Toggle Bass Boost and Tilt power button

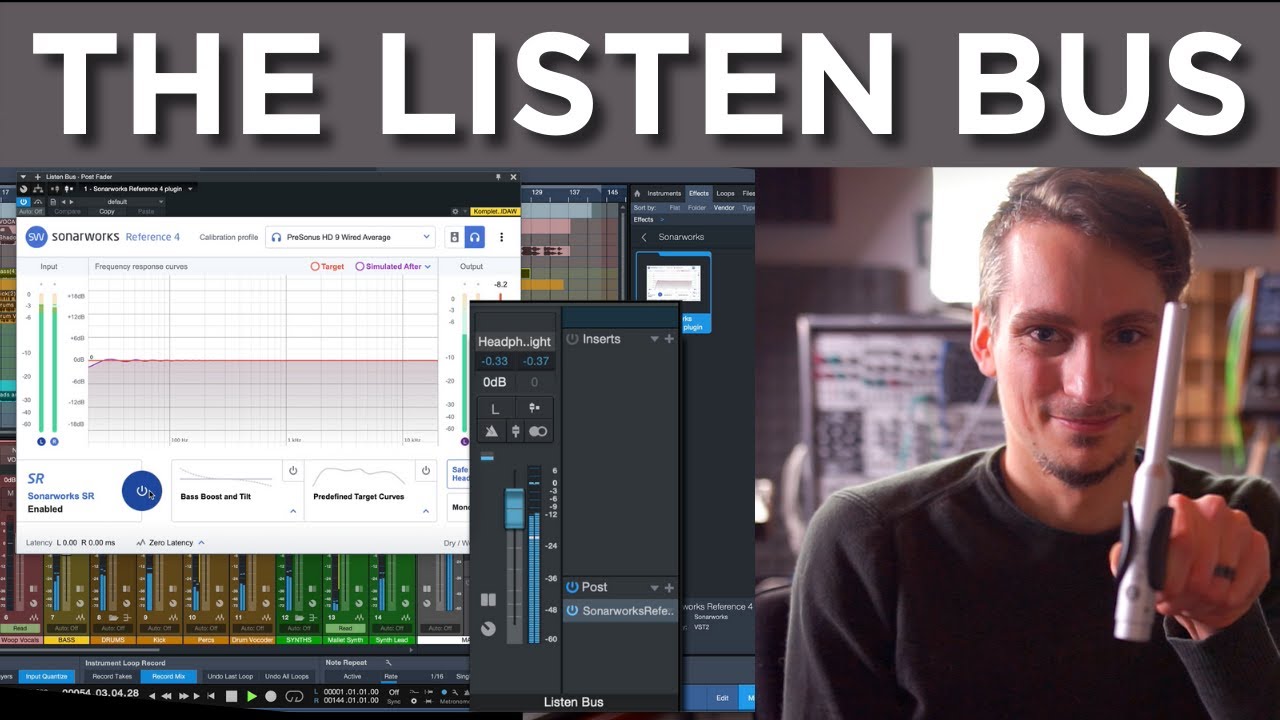click(x=293, y=470)
